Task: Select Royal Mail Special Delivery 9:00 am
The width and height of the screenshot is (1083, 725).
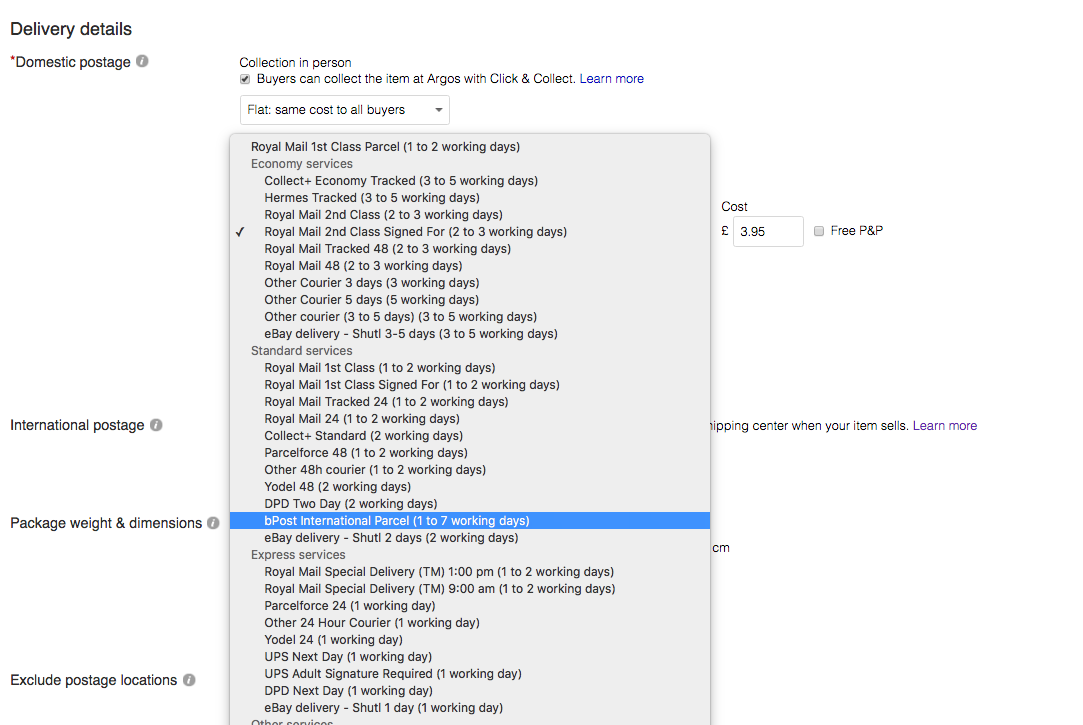Action: point(470,588)
